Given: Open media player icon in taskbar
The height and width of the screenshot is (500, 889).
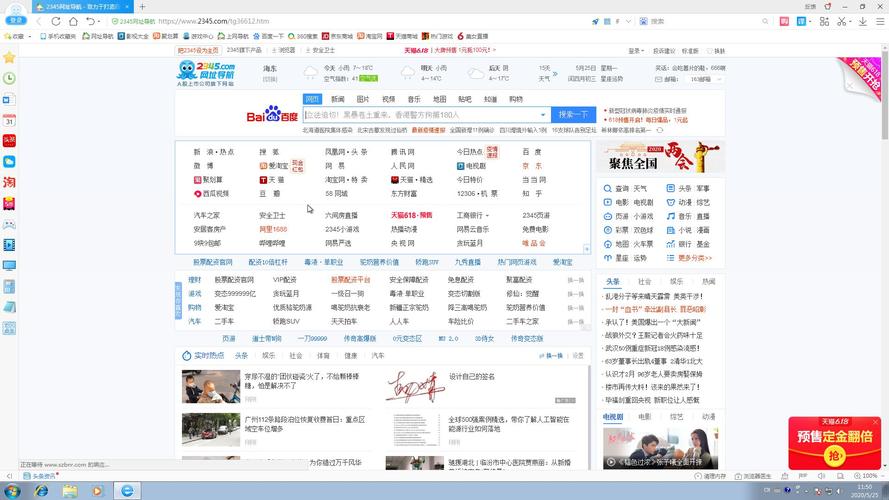Looking at the screenshot, I should (x=97, y=491).
